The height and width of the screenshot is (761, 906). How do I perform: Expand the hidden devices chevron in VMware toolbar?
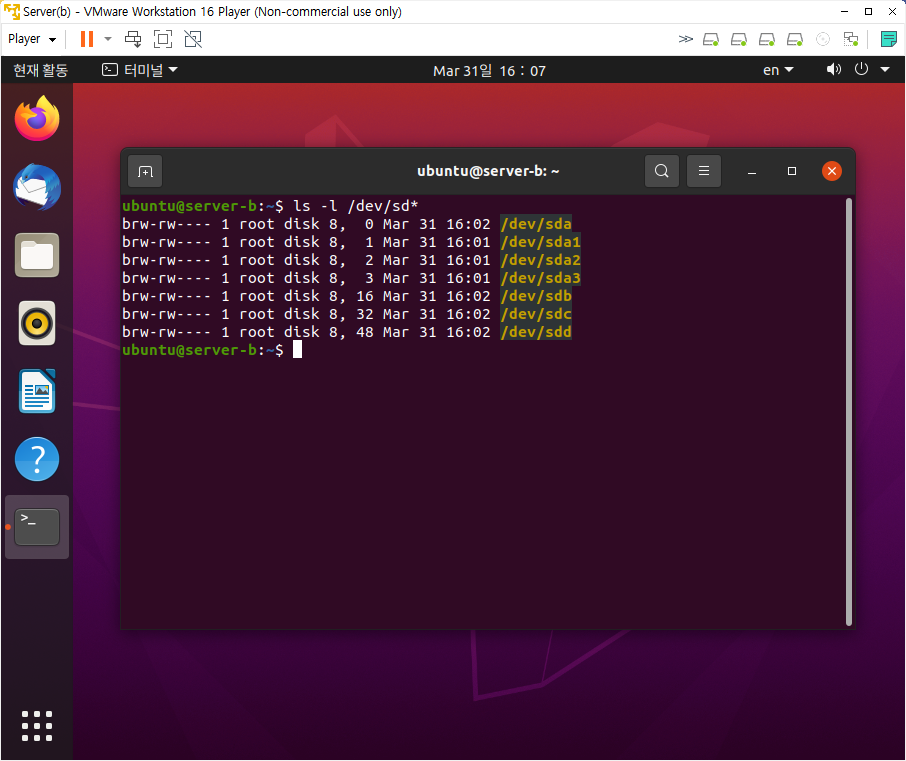click(685, 39)
